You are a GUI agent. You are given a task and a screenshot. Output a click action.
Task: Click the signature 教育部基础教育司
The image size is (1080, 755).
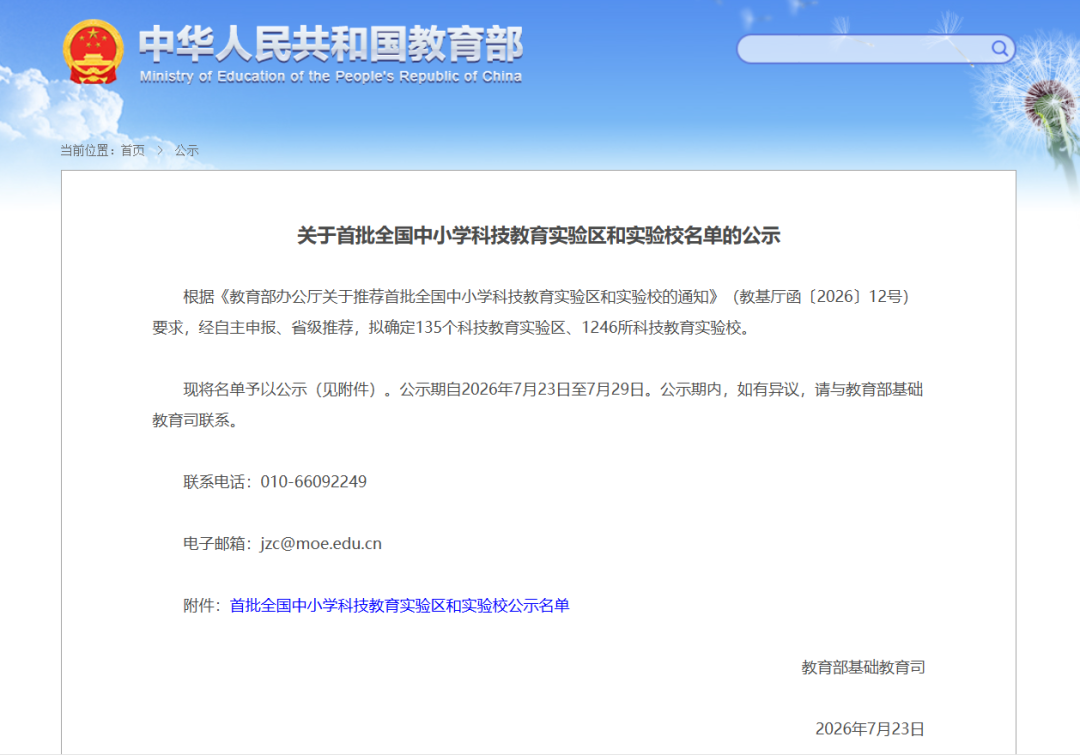(863, 667)
